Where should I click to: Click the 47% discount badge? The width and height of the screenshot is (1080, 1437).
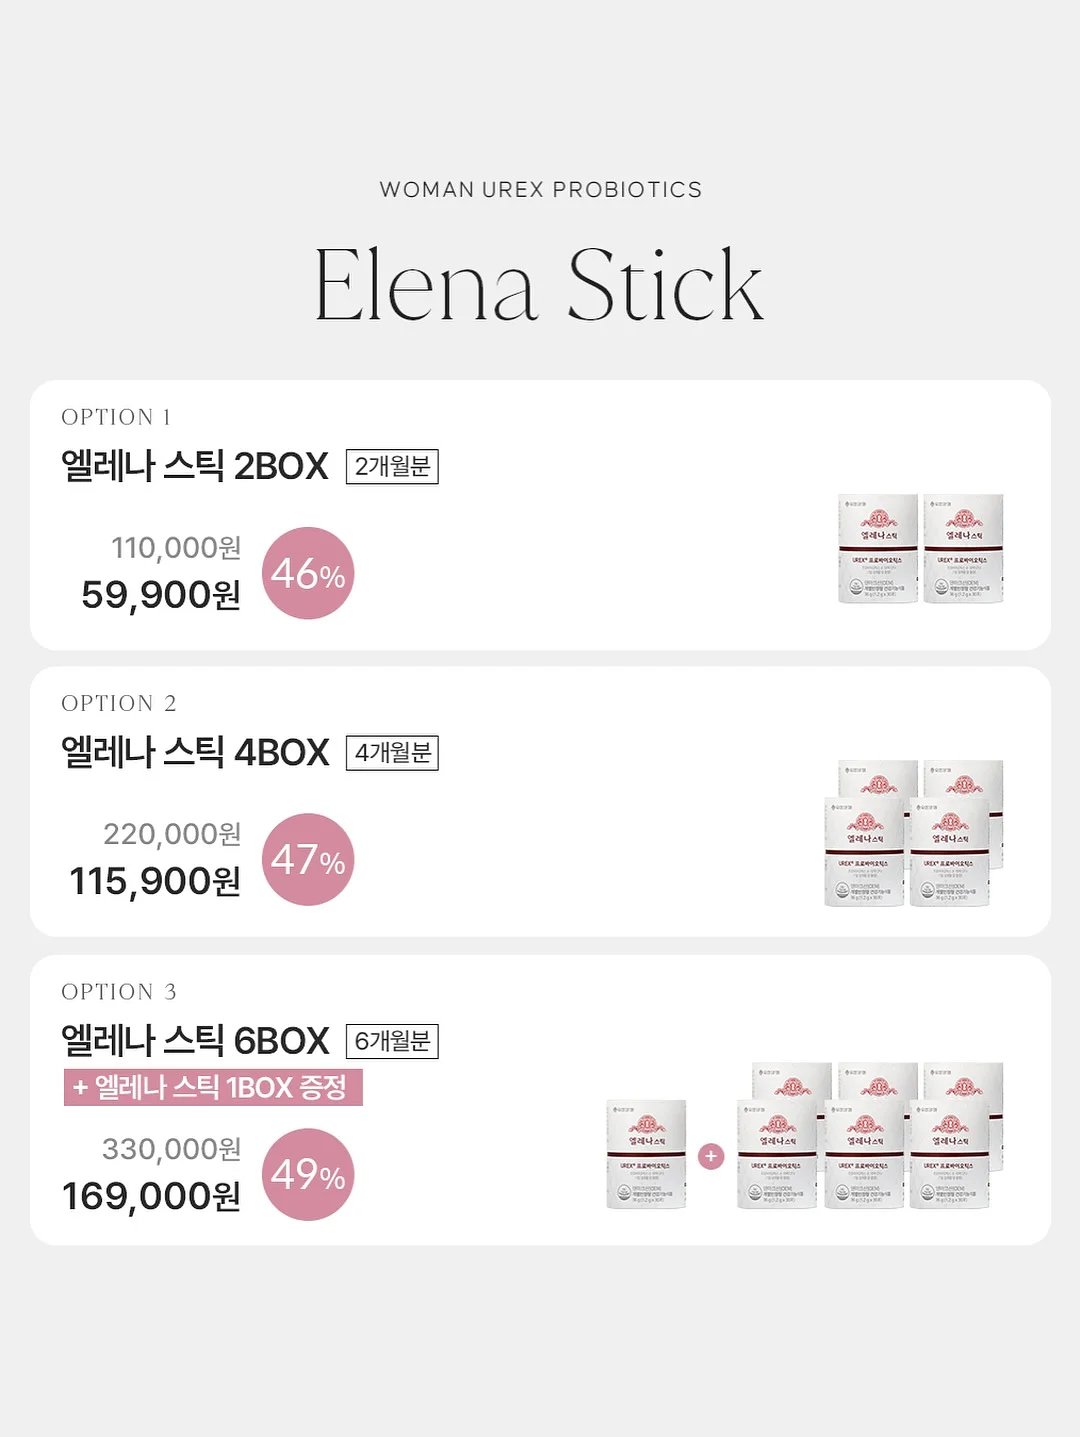tap(308, 859)
